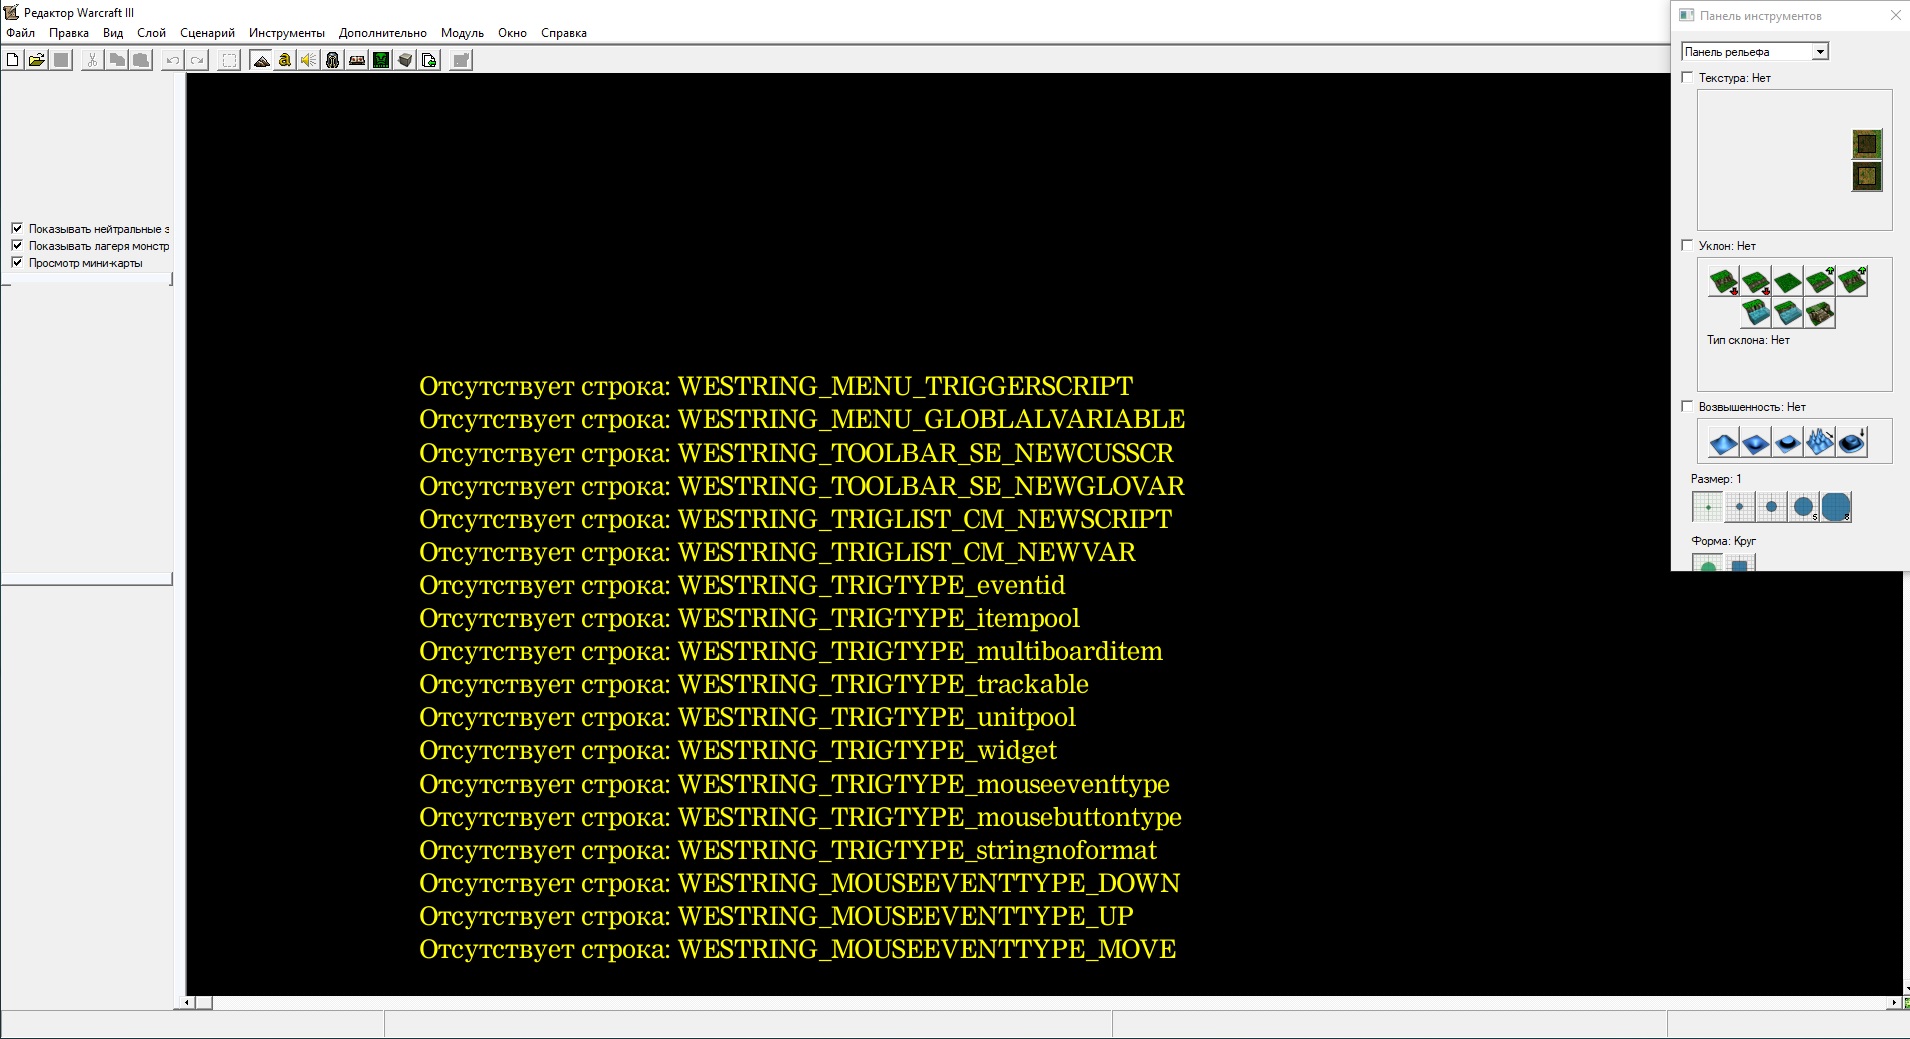Activate the dashed-square selection tool
Viewport: 1910px width, 1039px height.
coord(229,60)
